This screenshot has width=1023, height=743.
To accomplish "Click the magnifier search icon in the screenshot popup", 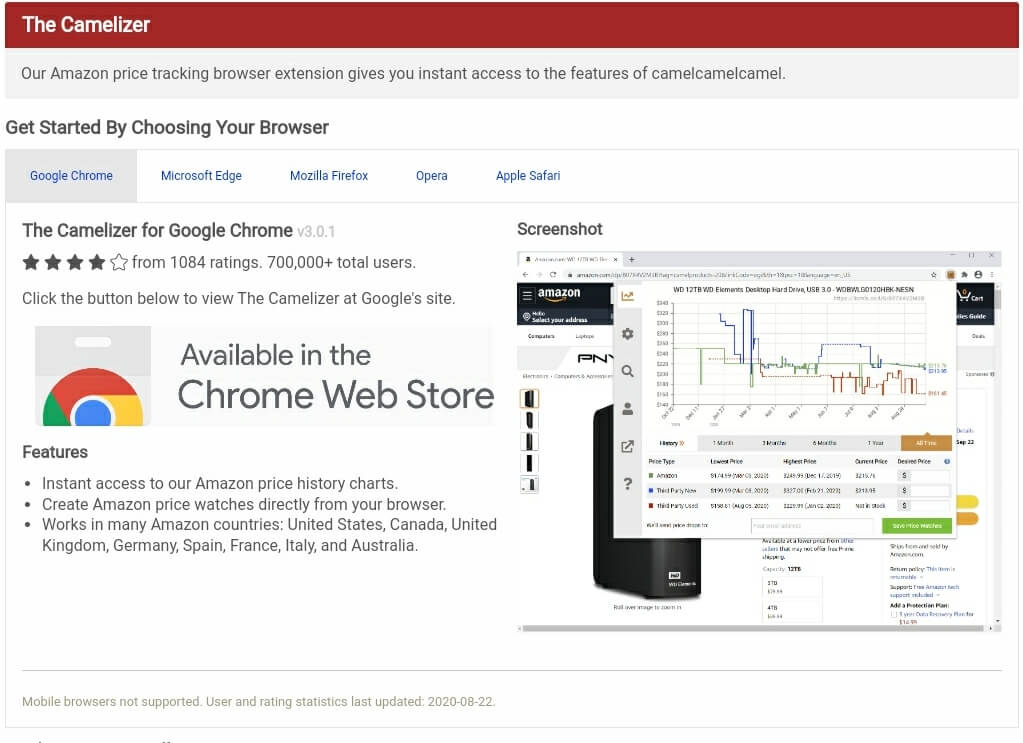I will tap(627, 371).
